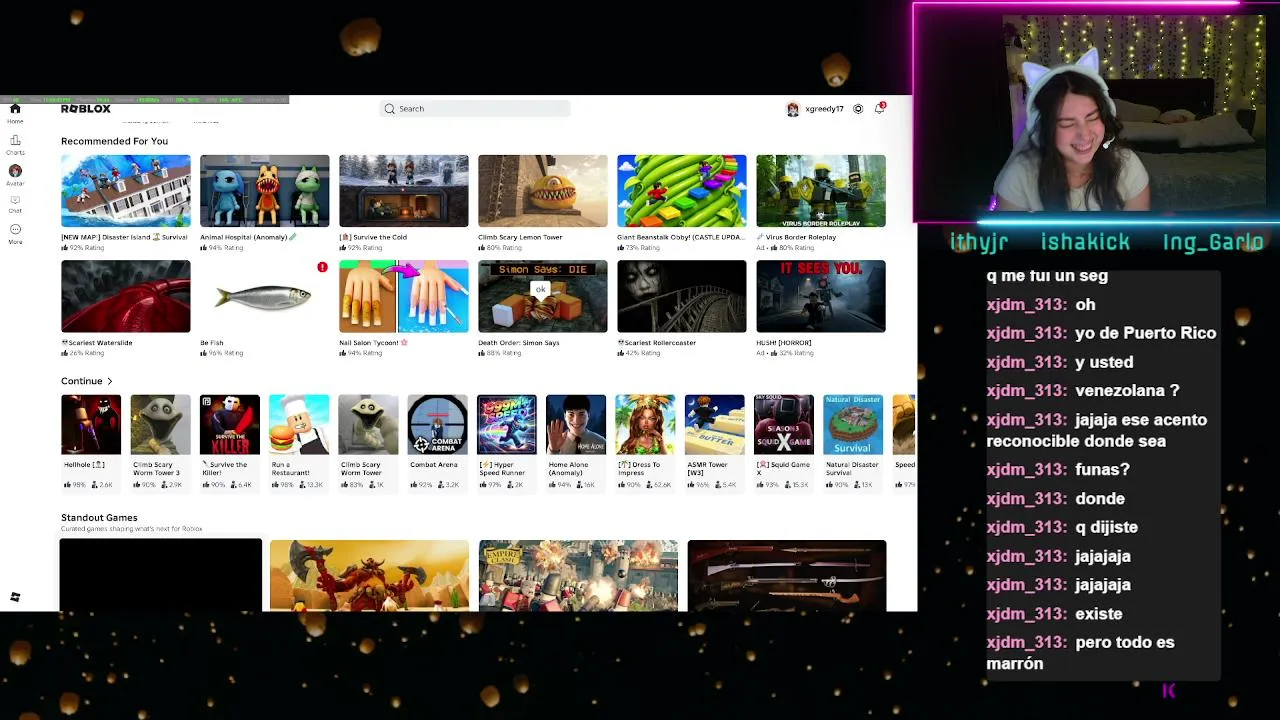1280x720 pixels.
Task: Open Survive the Cold thumbnail
Action: [x=404, y=191]
